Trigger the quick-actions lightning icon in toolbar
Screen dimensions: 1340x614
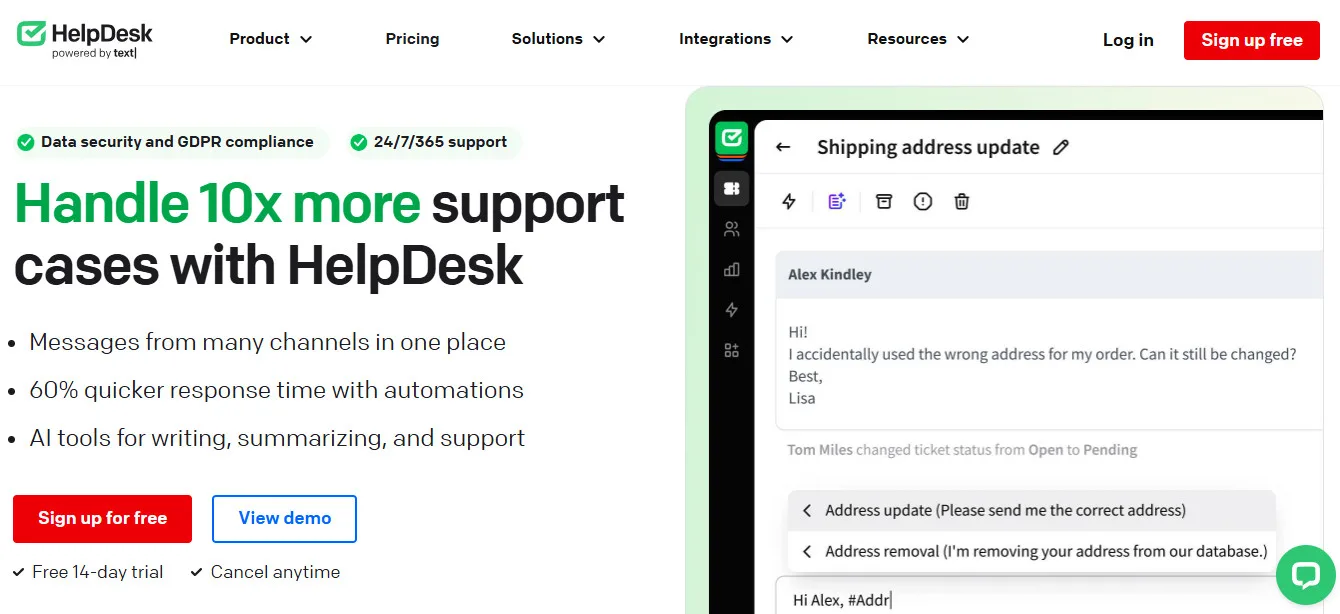pyautogui.click(x=788, y=201)
